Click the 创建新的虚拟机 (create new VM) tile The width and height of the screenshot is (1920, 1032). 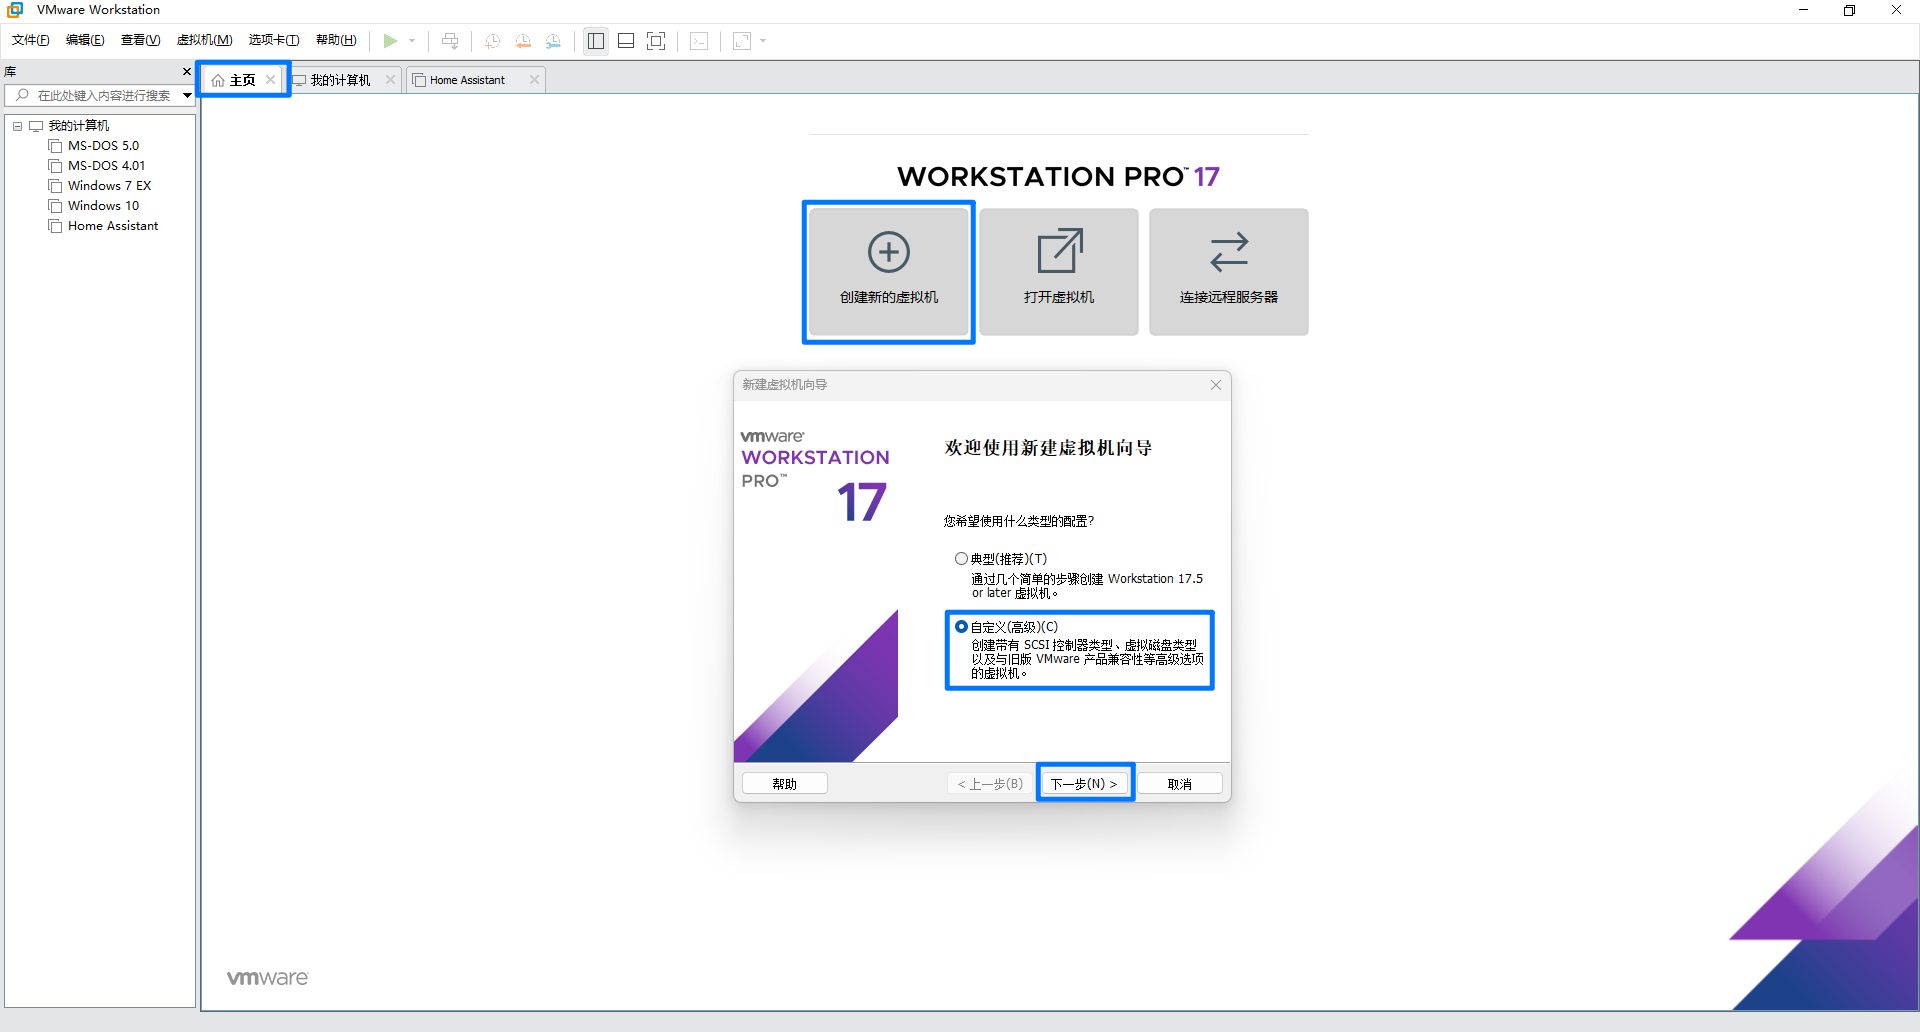coord(888,271)
